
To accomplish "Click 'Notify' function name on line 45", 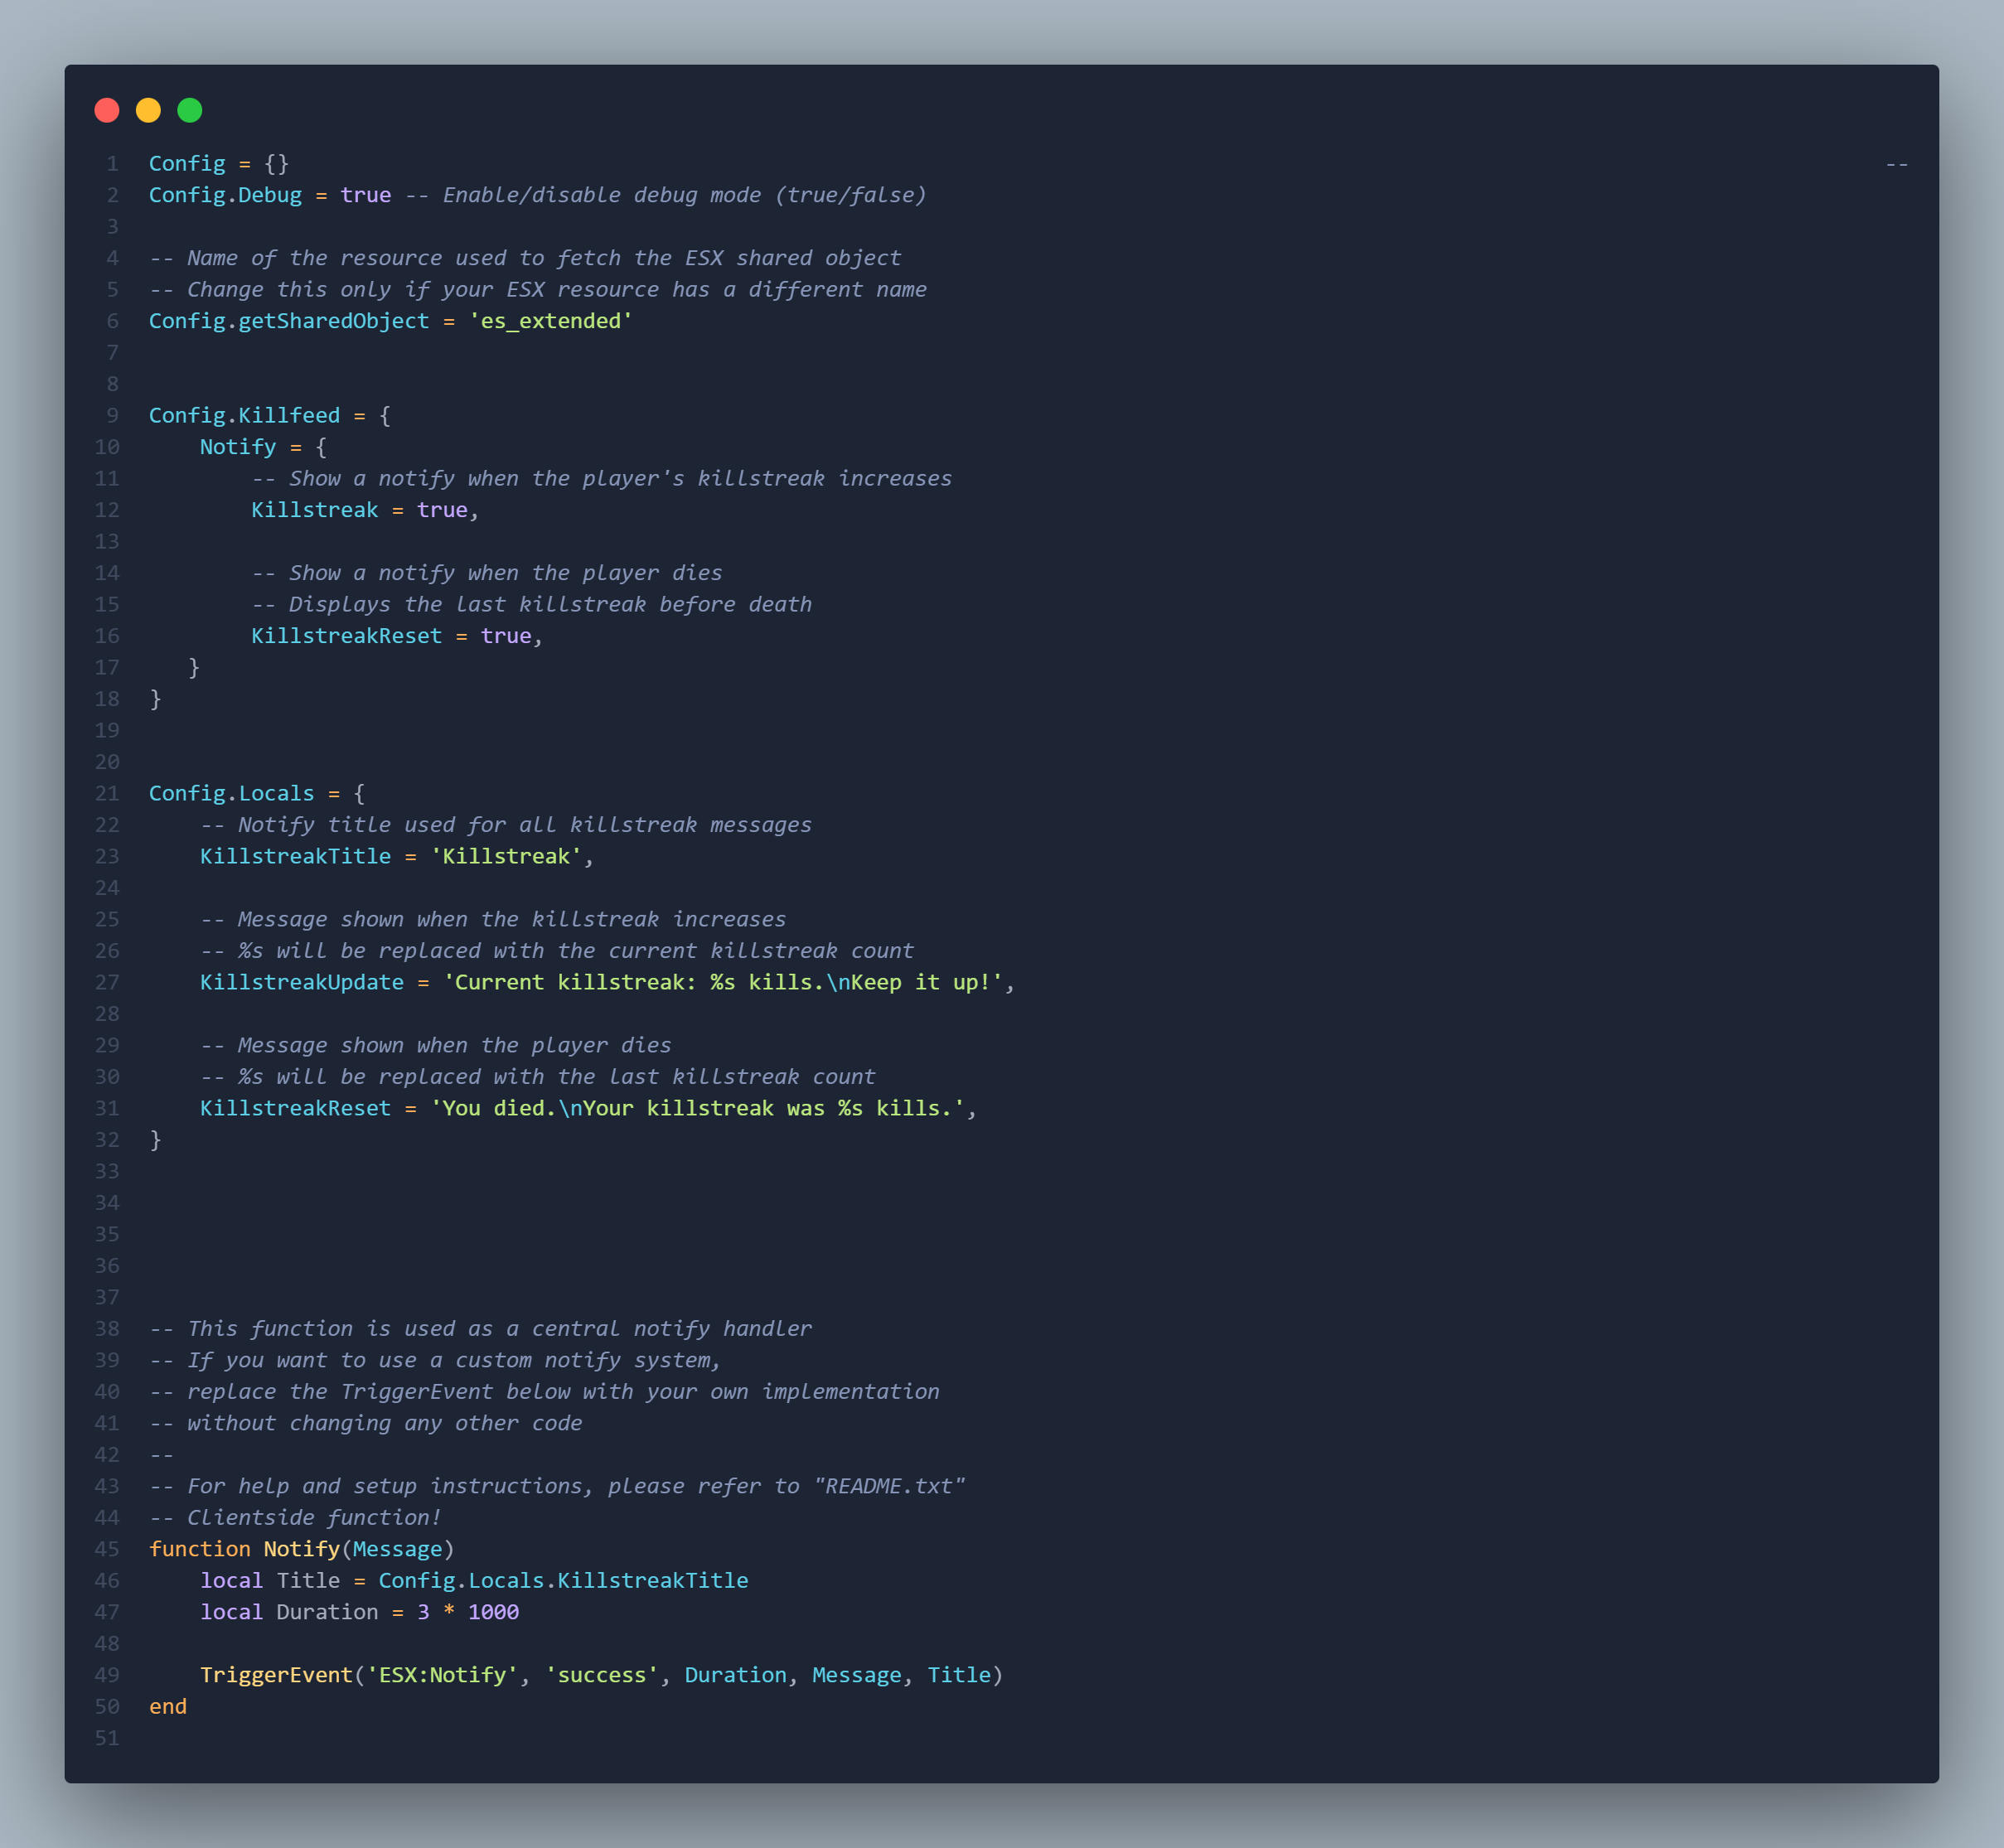I will pos(301,1549).
